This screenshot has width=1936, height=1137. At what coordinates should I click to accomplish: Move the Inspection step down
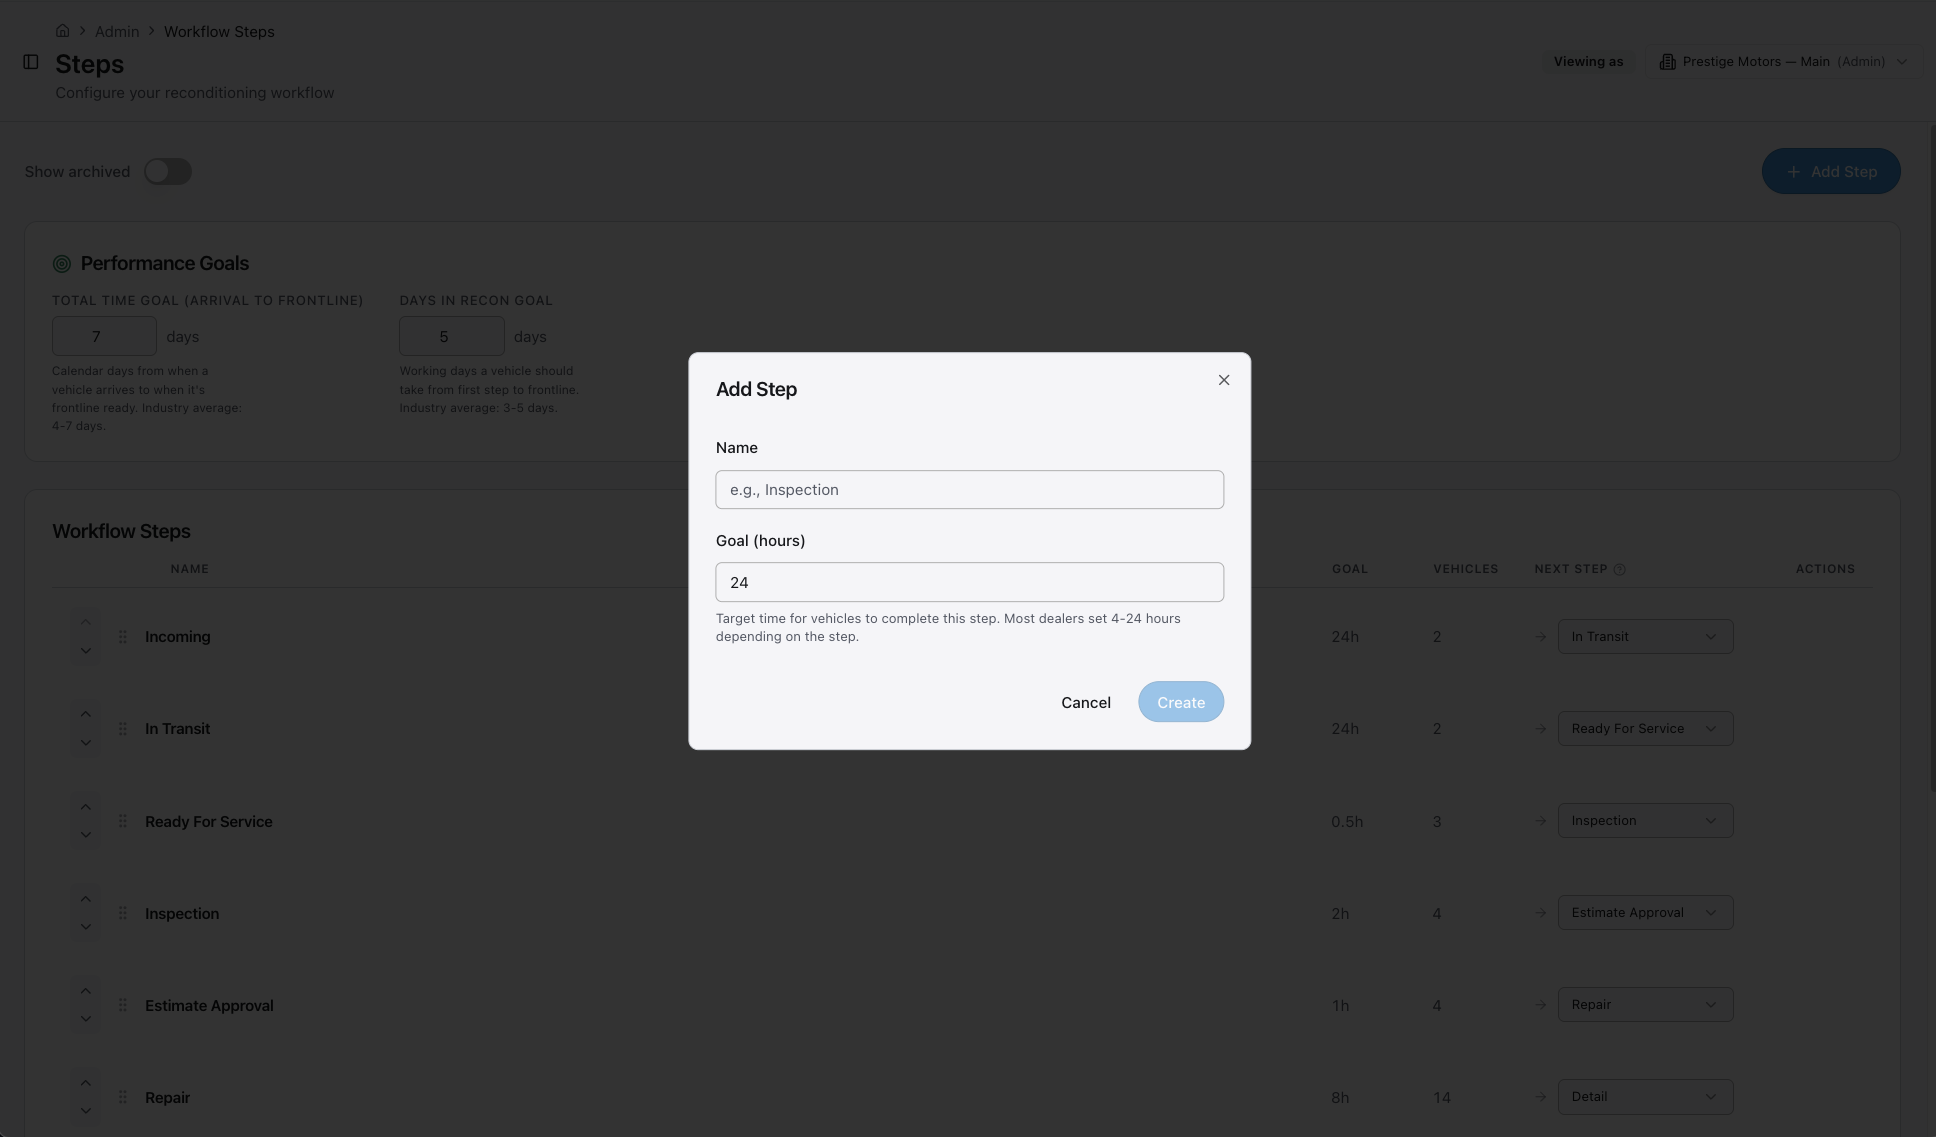(86, 927)
